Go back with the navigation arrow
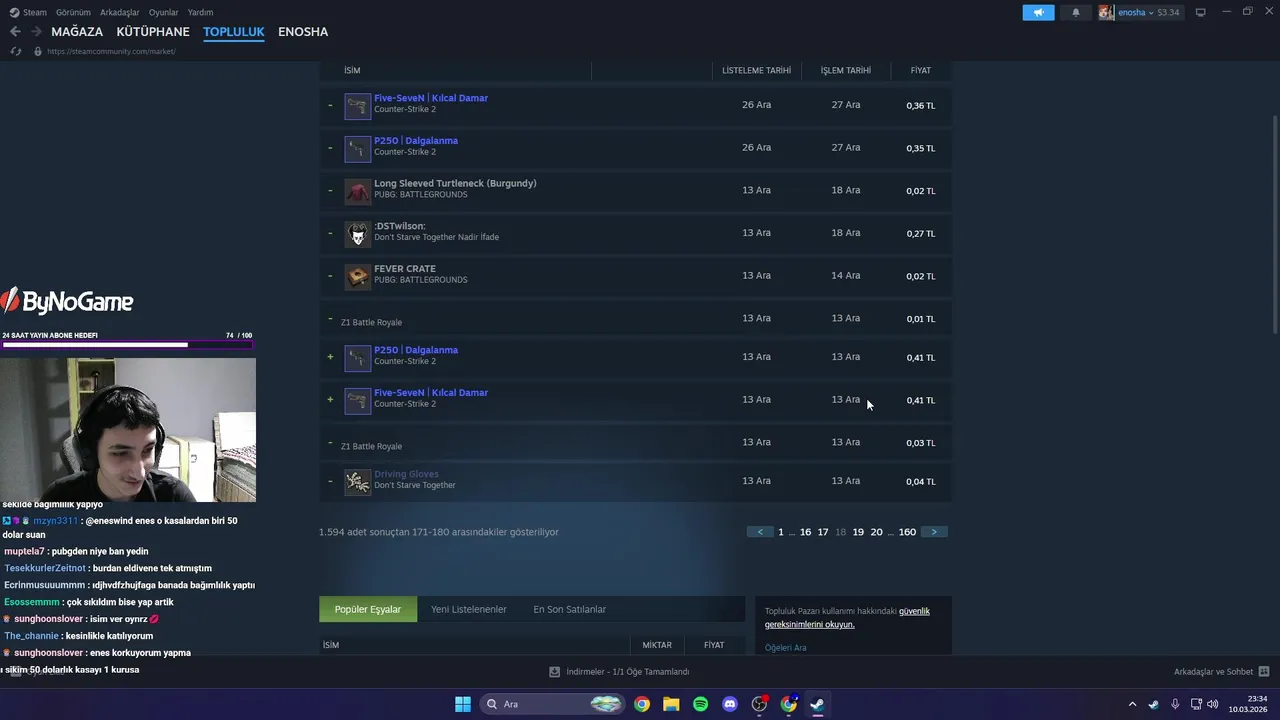Viewport: 1280px width, 720px height. click(x=15, y=32)
